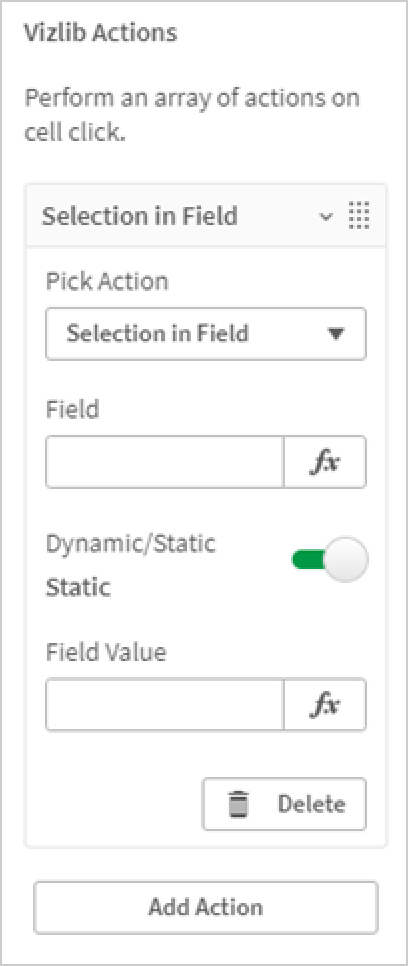This screenshot has height=966, width=408.
Task: Click the Field Value label
Action: coord(106,652)
